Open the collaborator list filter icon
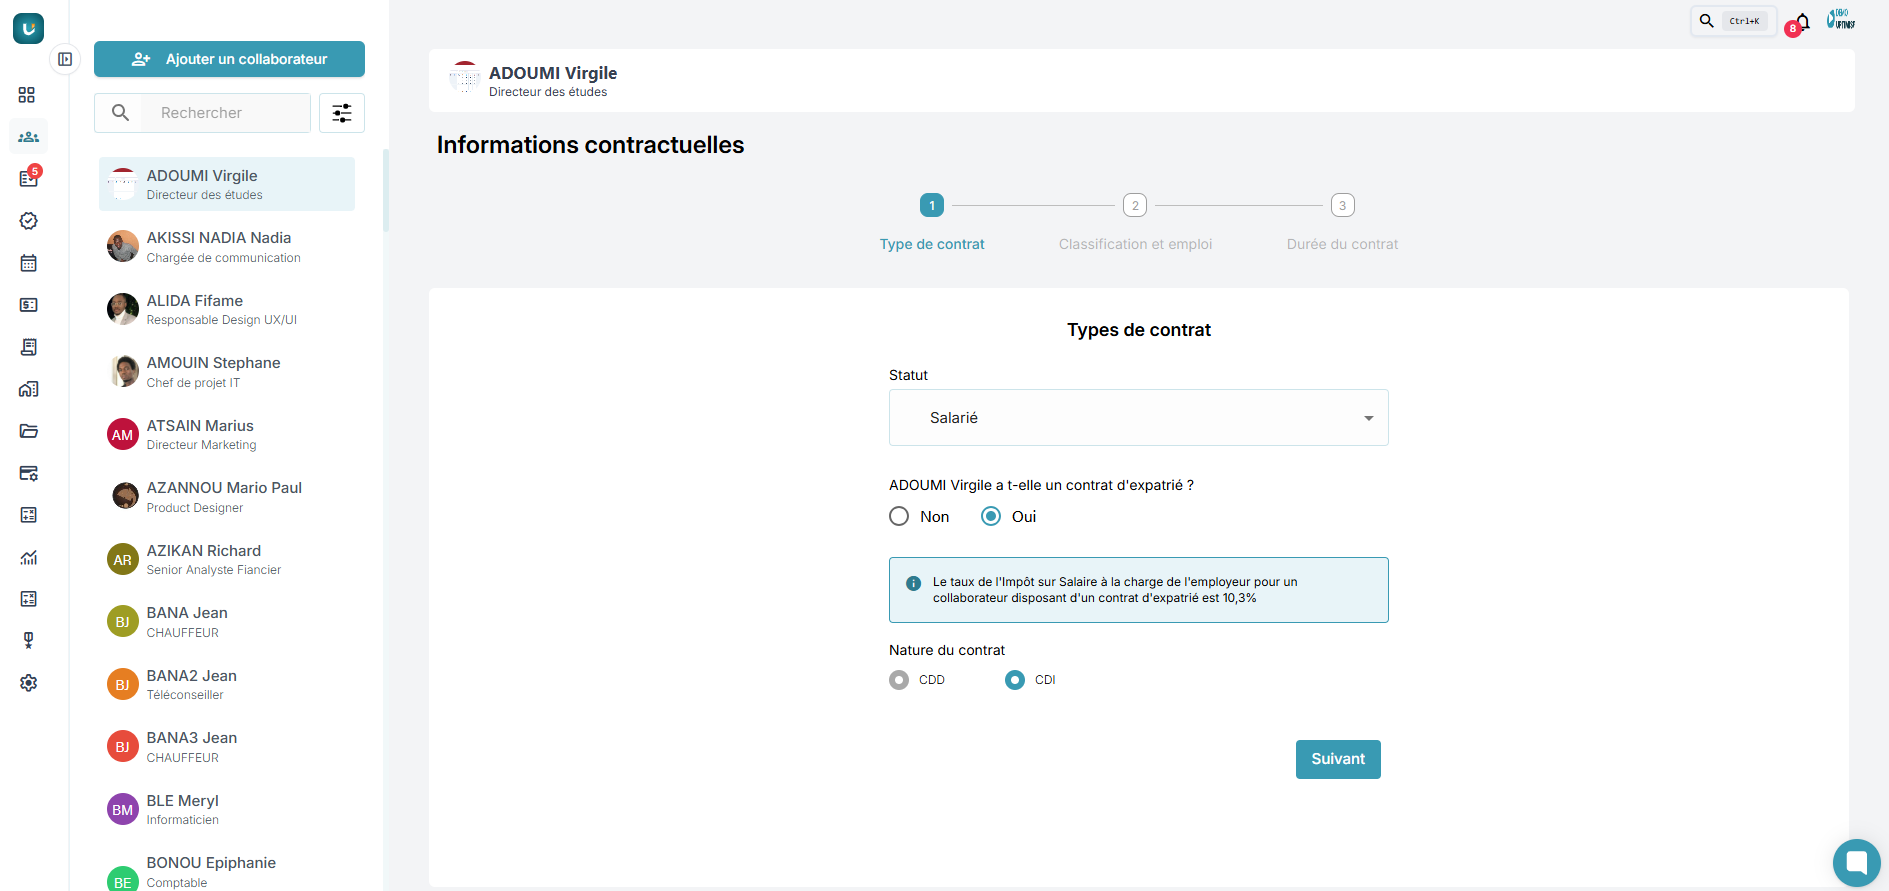 342,113
